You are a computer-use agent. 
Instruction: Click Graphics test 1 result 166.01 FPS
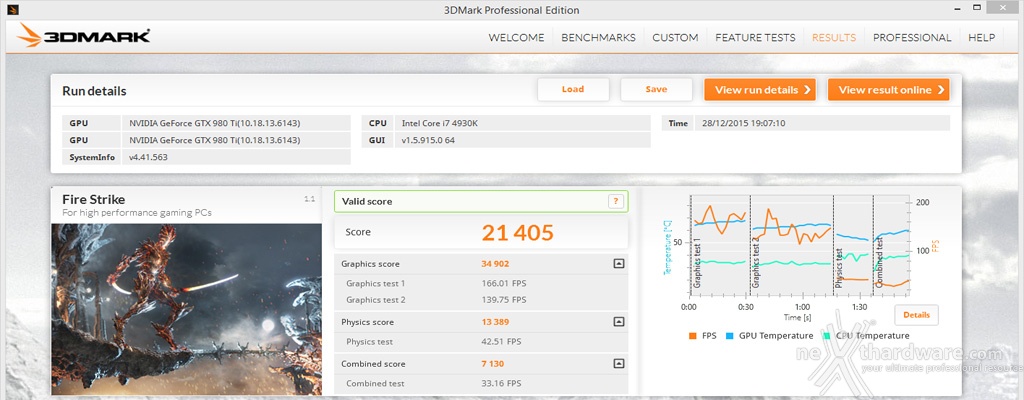point(504,284)
